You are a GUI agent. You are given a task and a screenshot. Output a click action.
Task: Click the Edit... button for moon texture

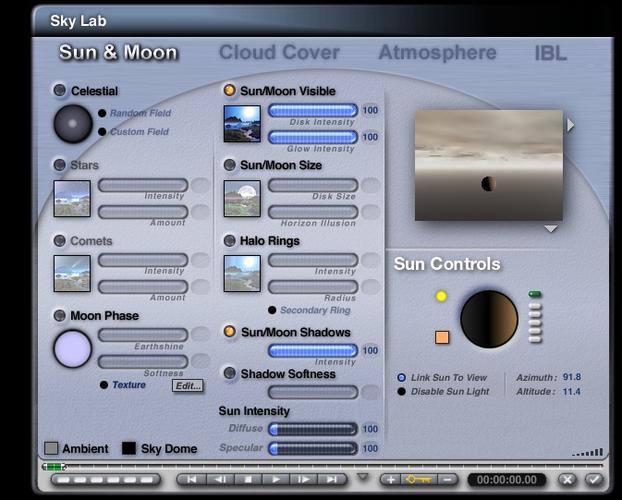pyautogui.click(x=188, y=386)
